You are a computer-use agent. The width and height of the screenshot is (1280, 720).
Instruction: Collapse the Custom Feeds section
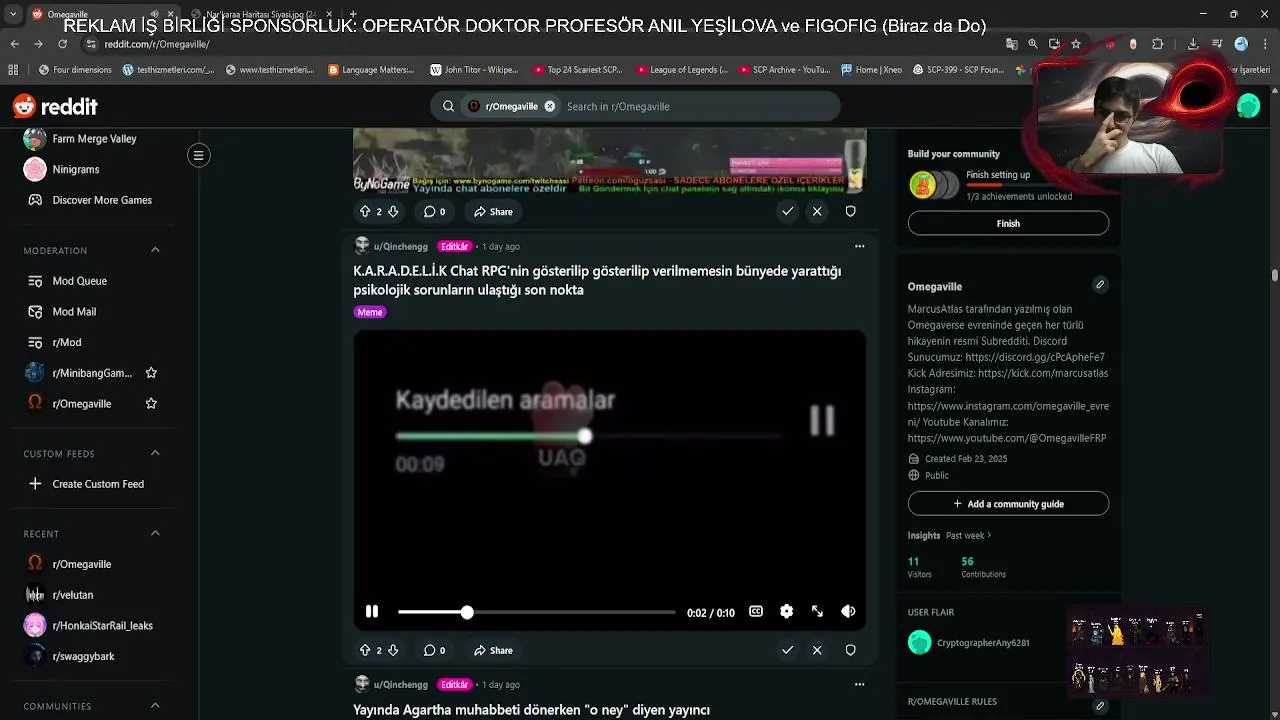pos(155,453)
